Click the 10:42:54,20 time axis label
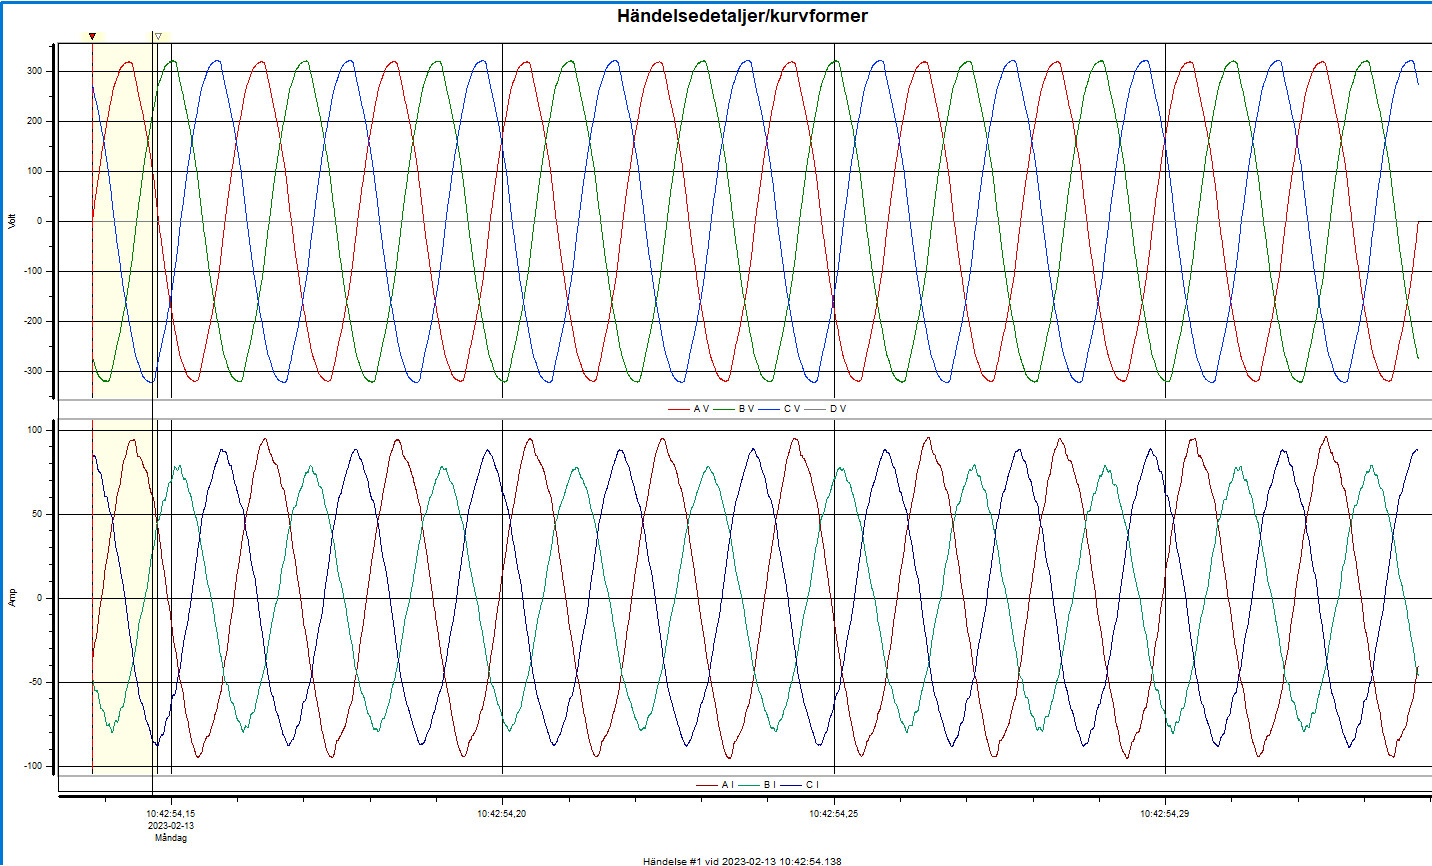 pyautogui.click(x=502, y=814)
